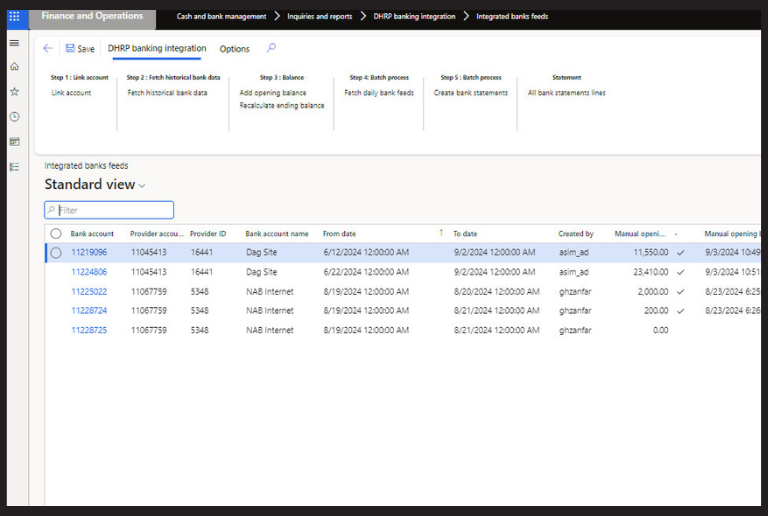Click Fetch daily bank feeds action

tap(379, 93)
